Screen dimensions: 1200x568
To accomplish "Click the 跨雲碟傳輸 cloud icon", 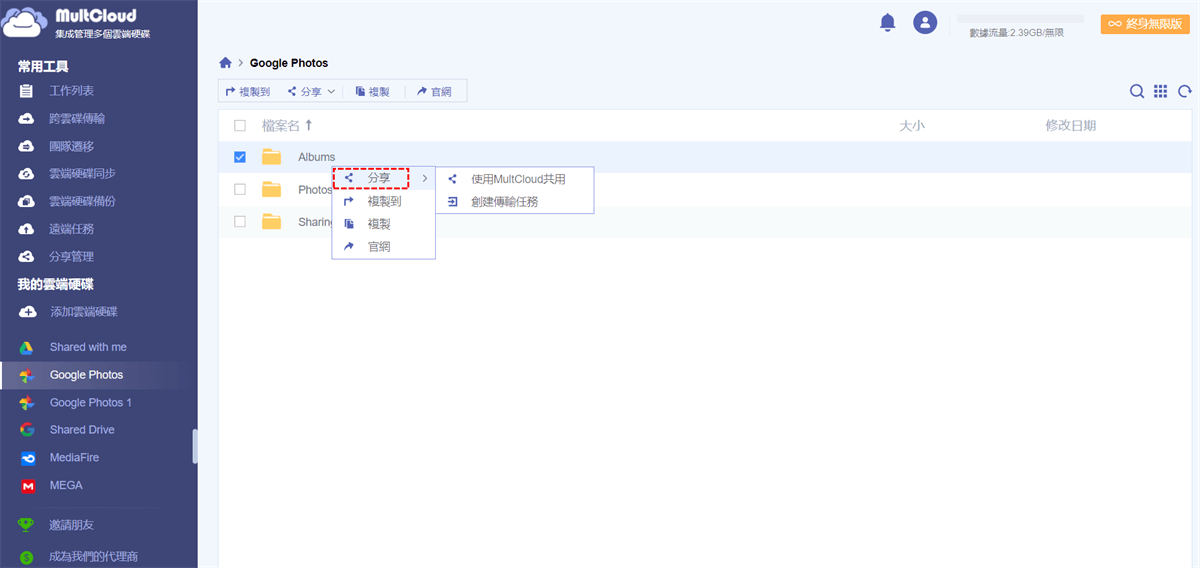I will tap(27, 118).
